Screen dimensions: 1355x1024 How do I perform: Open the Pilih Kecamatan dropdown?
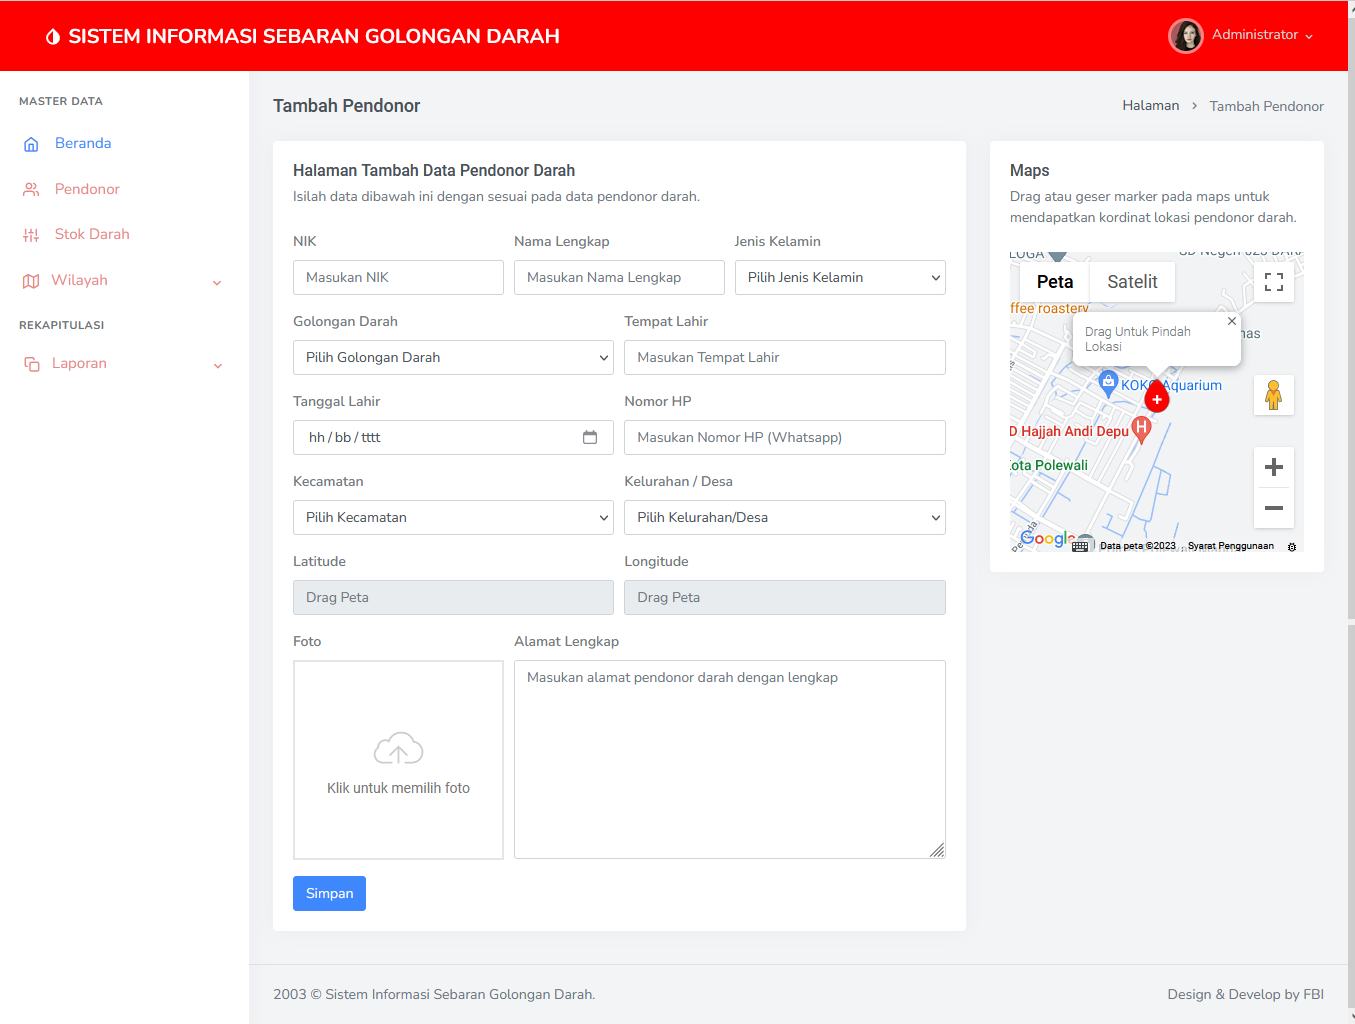click(x=452, y=518)
